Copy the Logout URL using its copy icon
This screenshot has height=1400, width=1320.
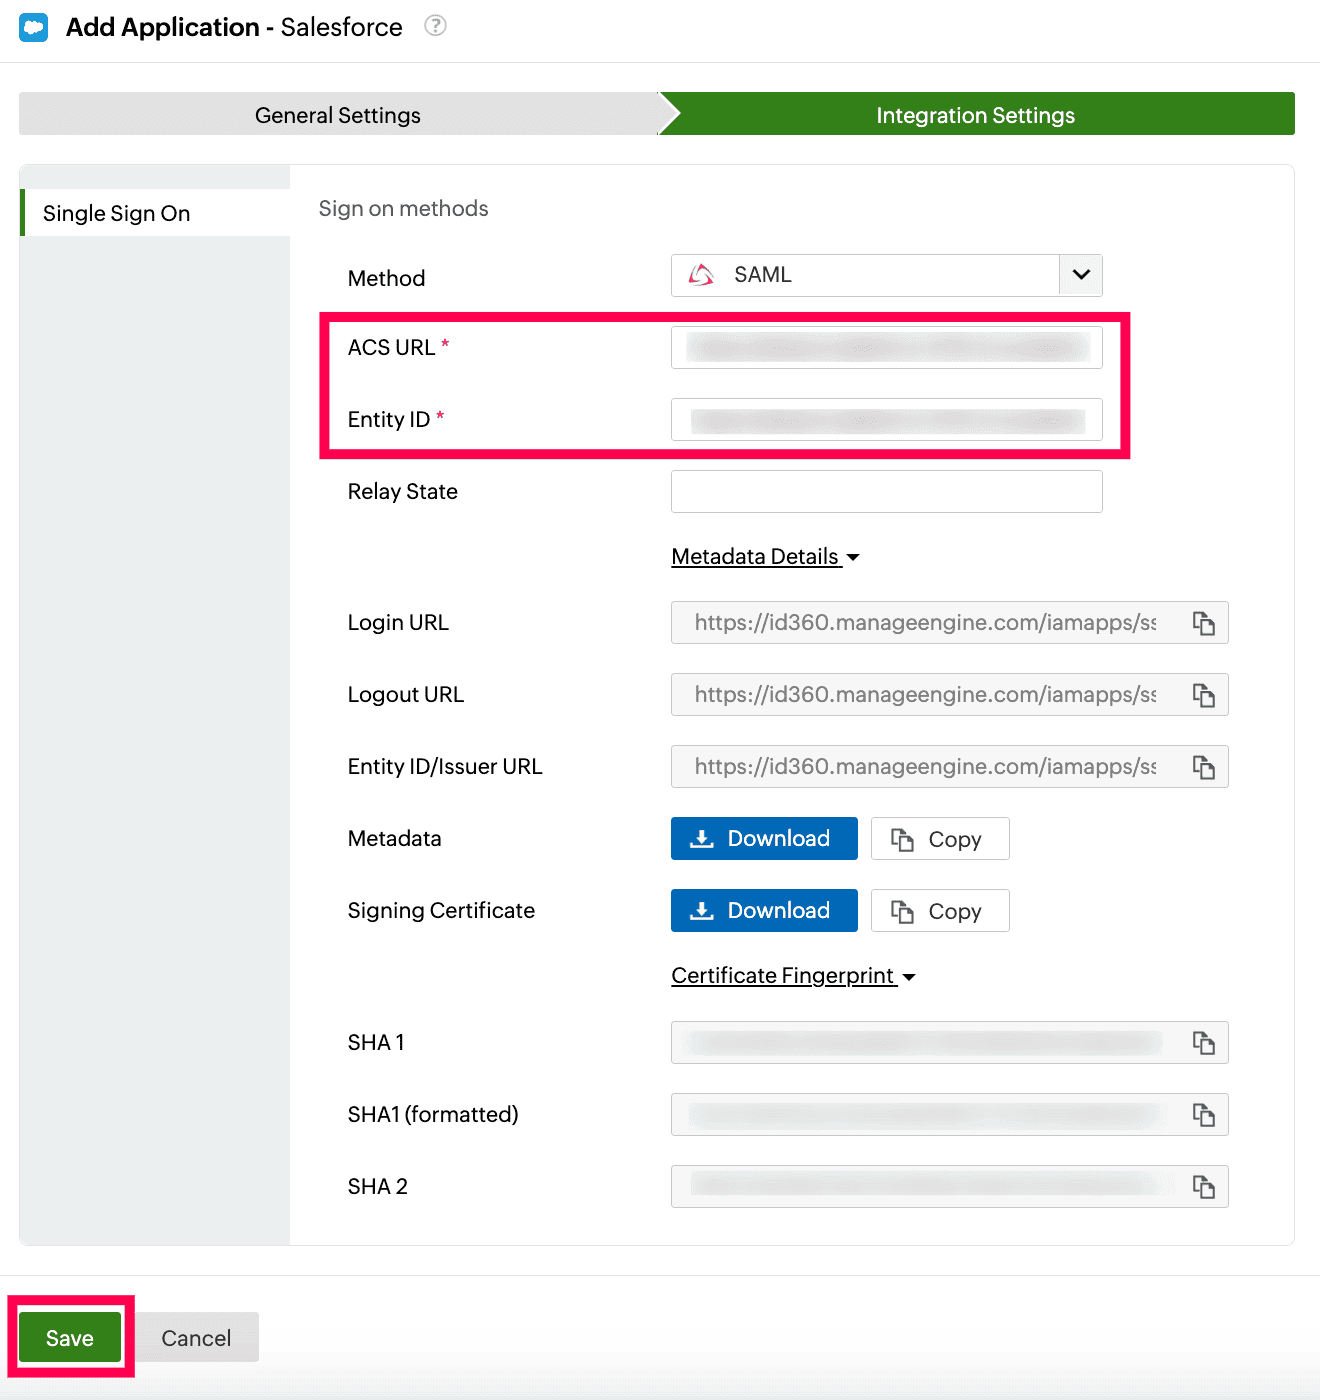[1204, 694]
